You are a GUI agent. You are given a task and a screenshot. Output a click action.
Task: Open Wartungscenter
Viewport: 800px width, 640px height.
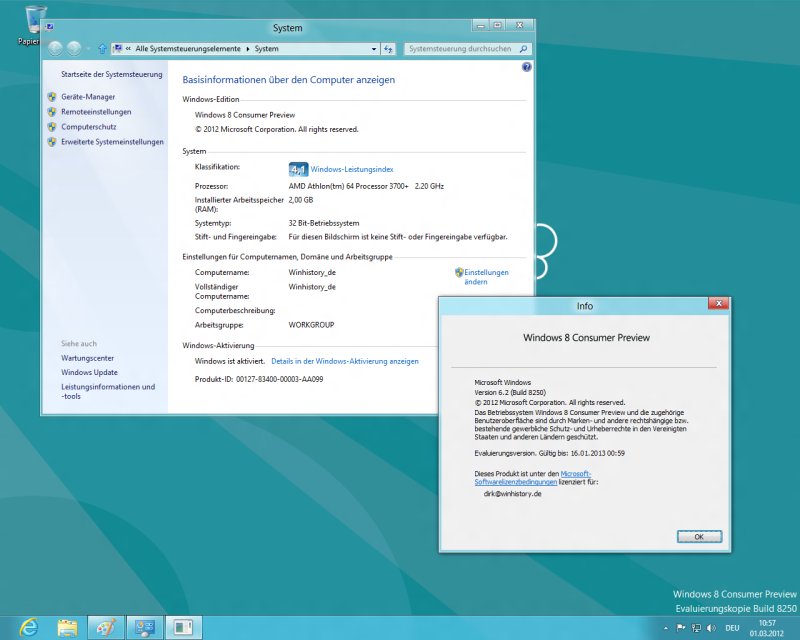[x=87, y=358]
